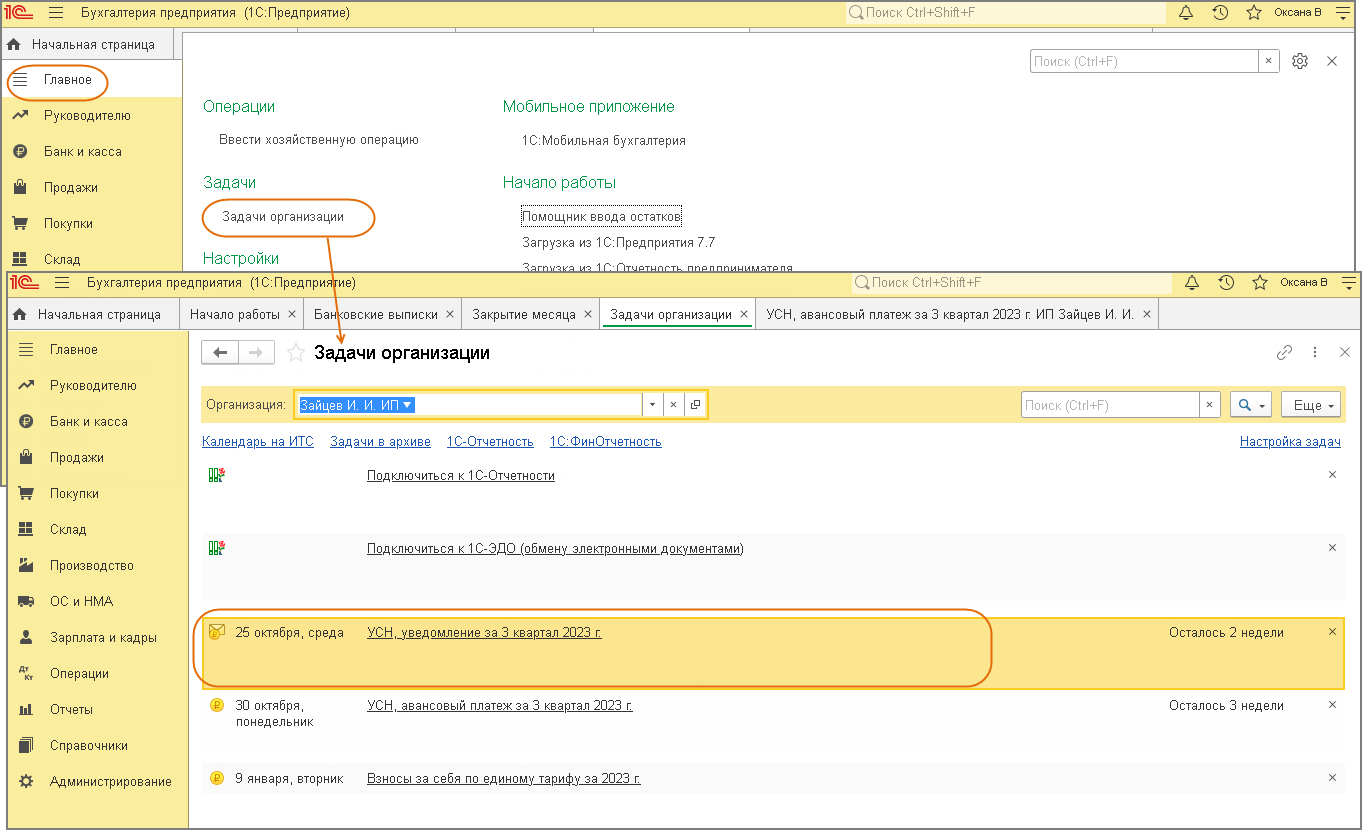Get link to Задачи организации form
The width and height of the screenshot is (1364, 834).
1285,352
